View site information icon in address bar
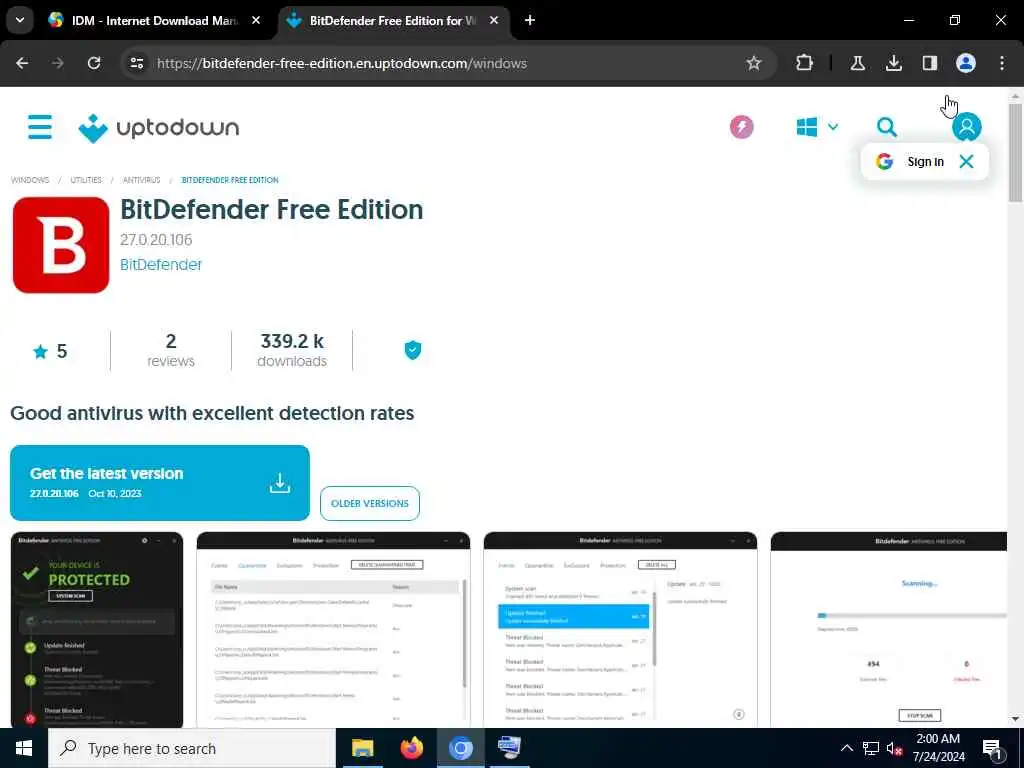Screen dimensions: 1024x768 point(136,63)
